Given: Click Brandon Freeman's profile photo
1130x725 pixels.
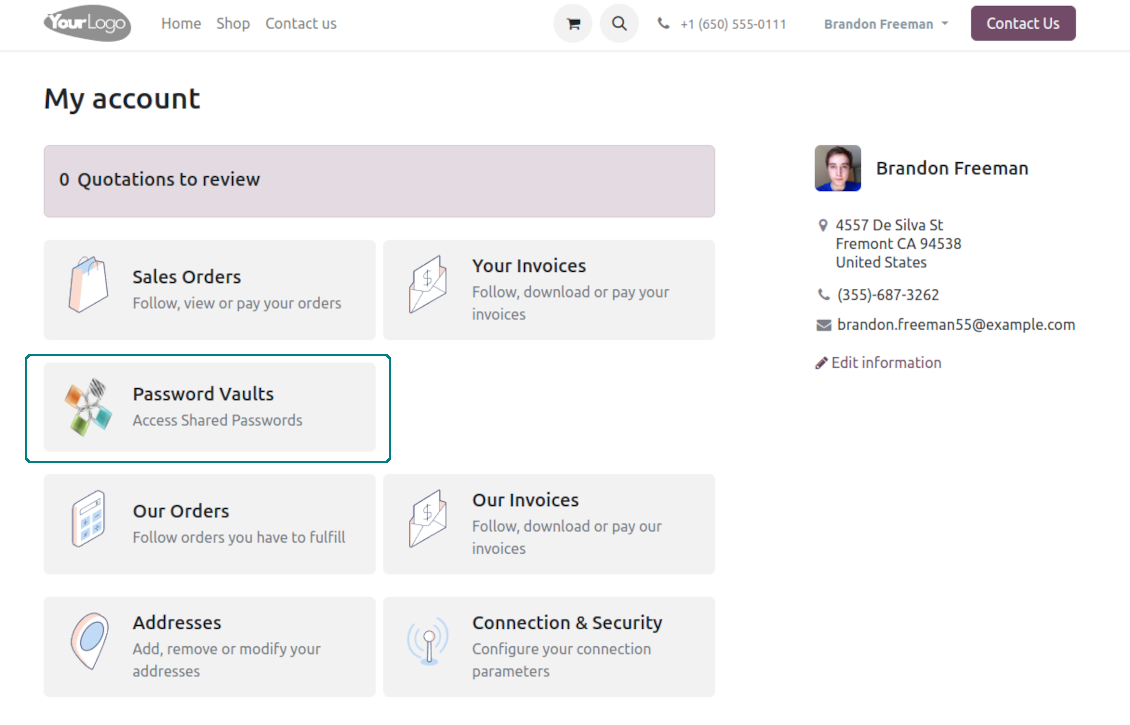Looking at the screenshot, I should tap(837, 168).
